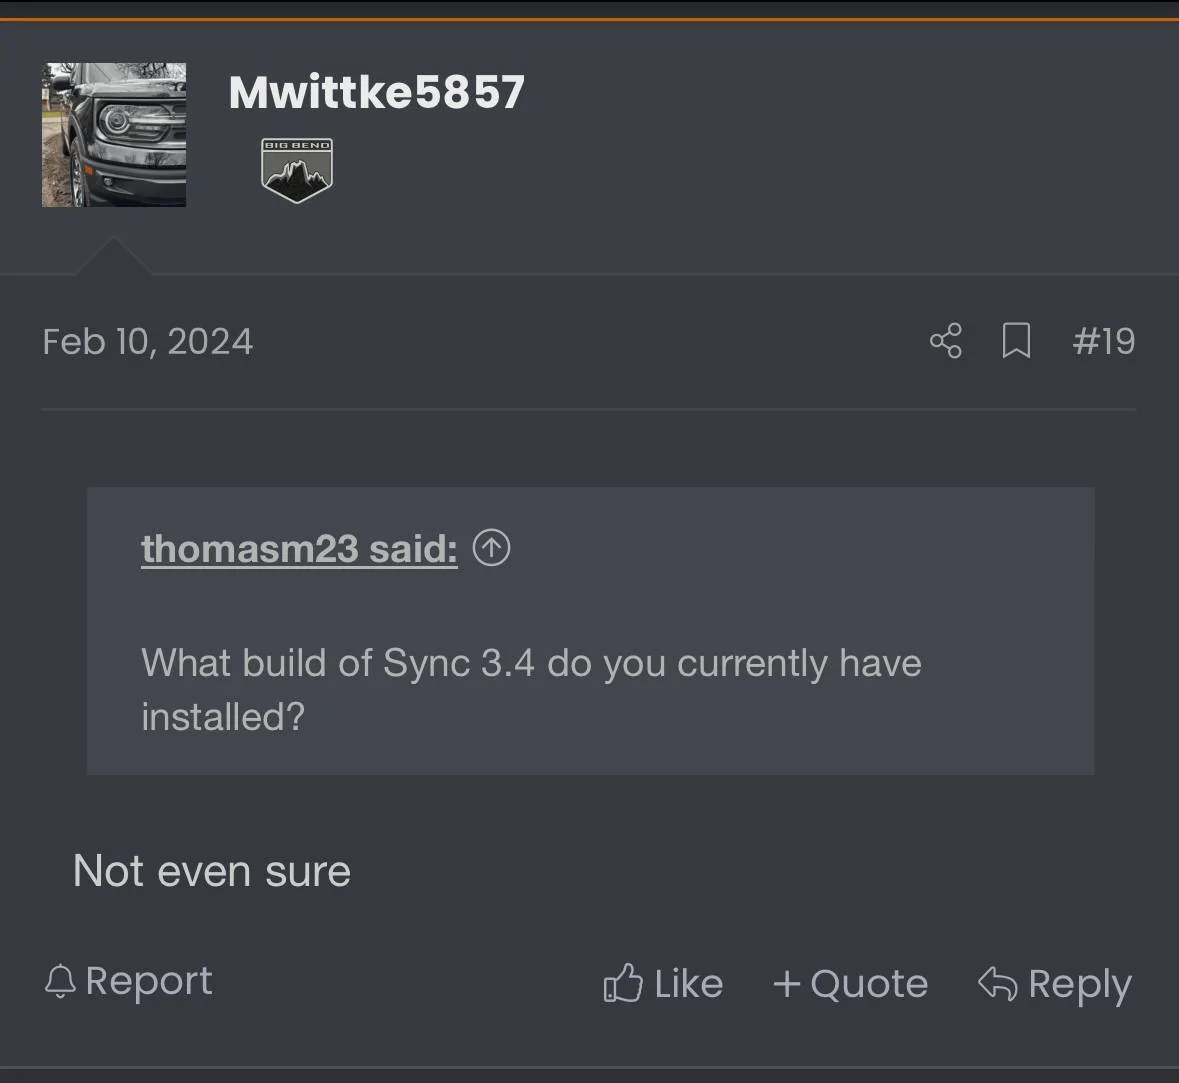The width and height of the screenshot is (1179, 1083).
Task: Click the bell icon next to Report
Action: [60, 981]
